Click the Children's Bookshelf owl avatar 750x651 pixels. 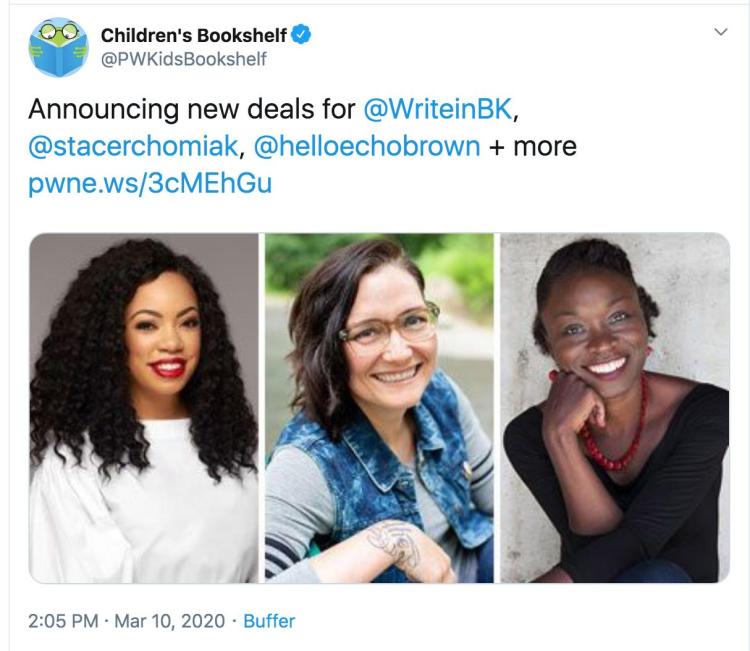pyautogui.click(x=59, y=47)
